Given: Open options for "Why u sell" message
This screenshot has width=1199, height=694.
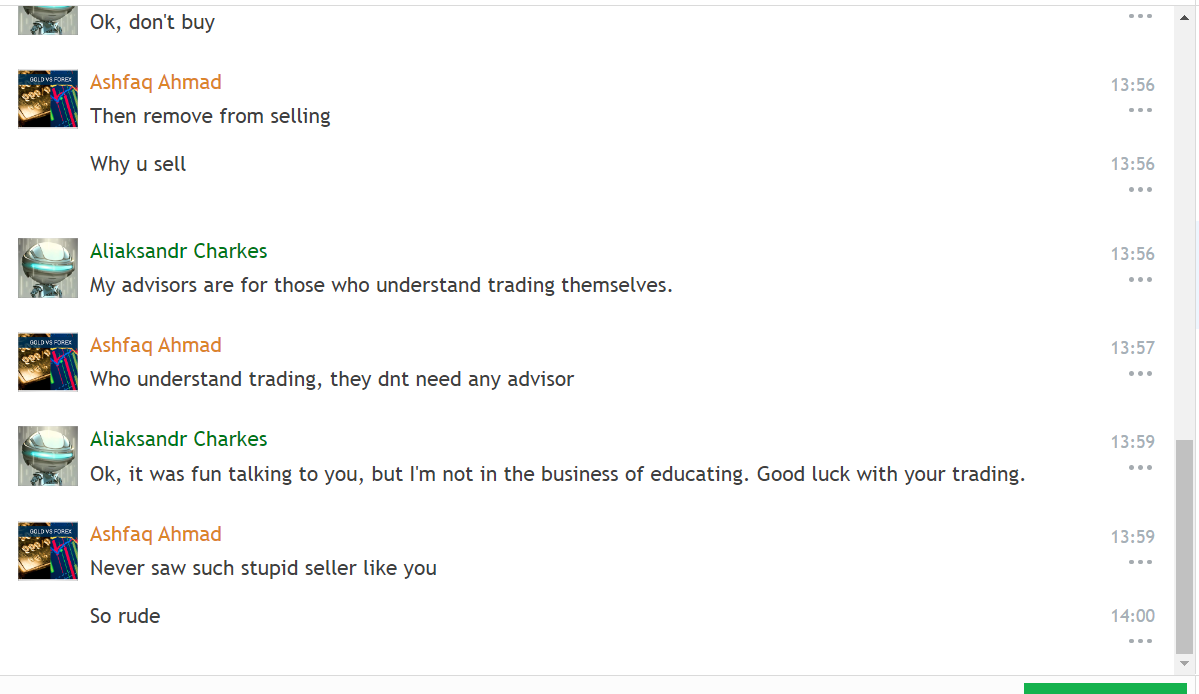Looking at the screenshot, I should (1140, 189).
